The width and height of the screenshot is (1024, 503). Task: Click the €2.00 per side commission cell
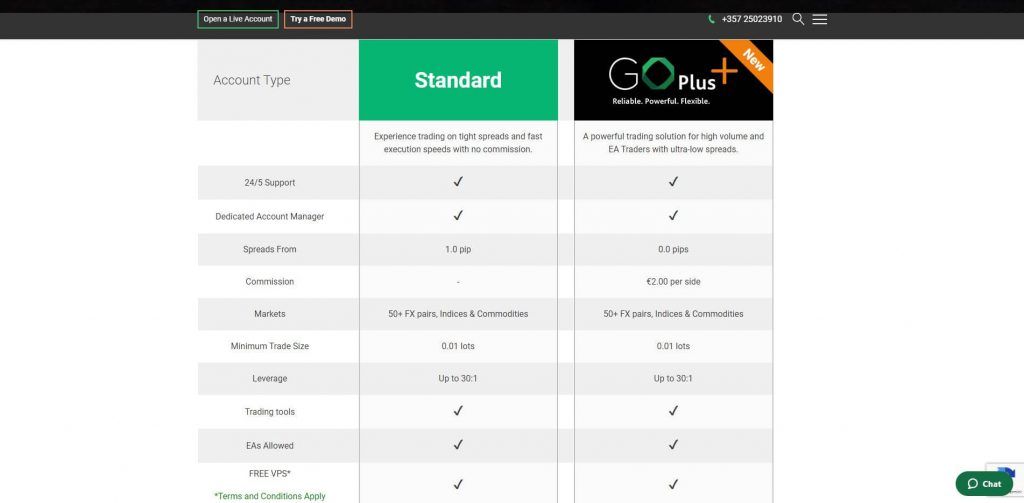tap(673, 282)
